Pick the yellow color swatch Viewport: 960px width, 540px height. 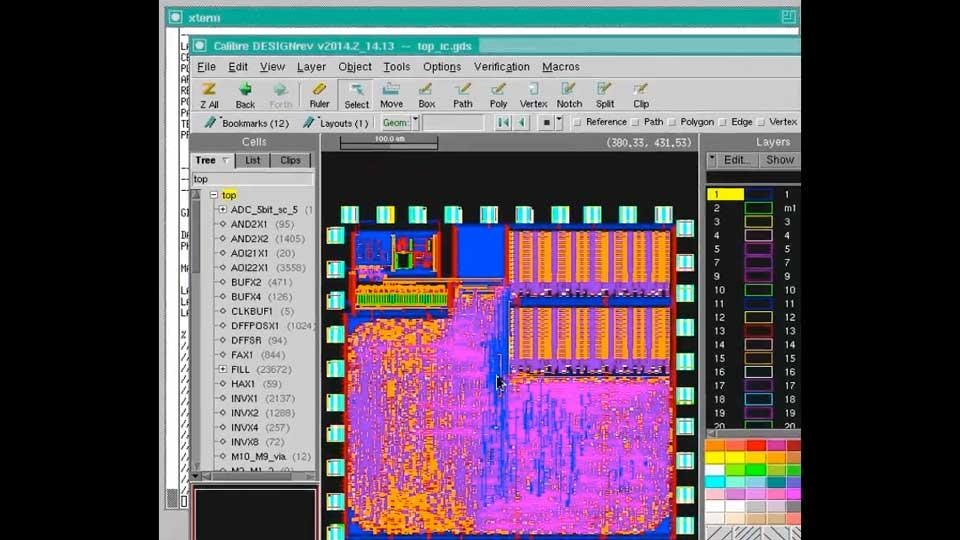(714, 457)
